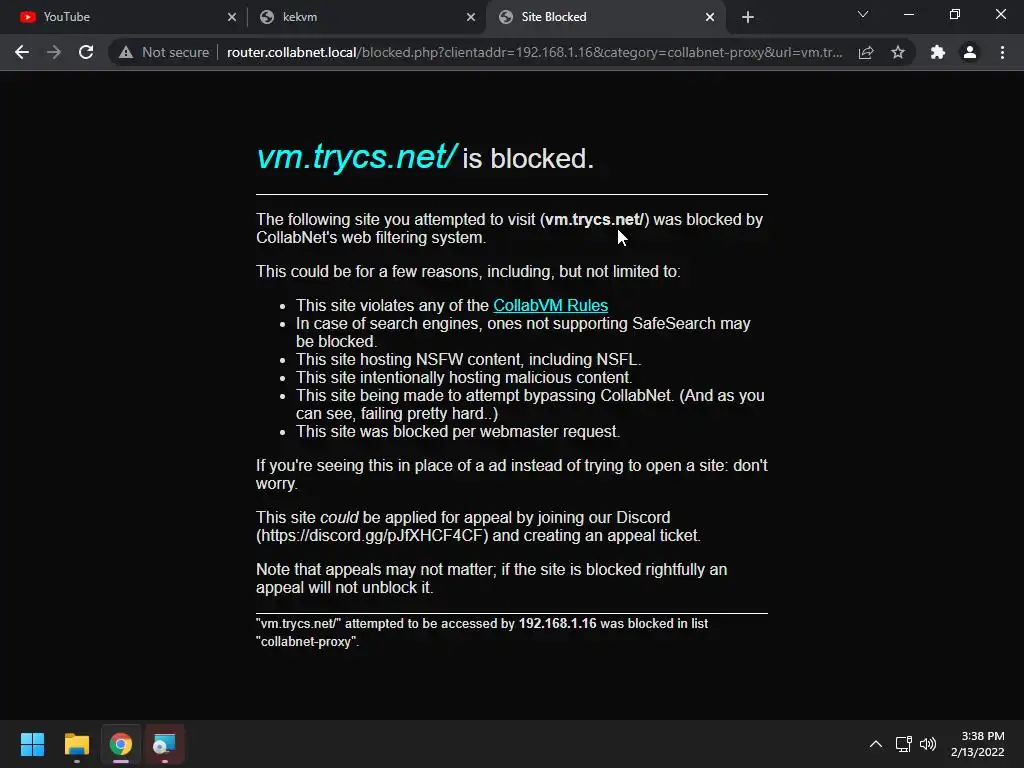Image resolution: width=1024 pixels, height=768 pixels.
Task: Click the "collabnet-proxy" list name text
Action: pos(306,642)
